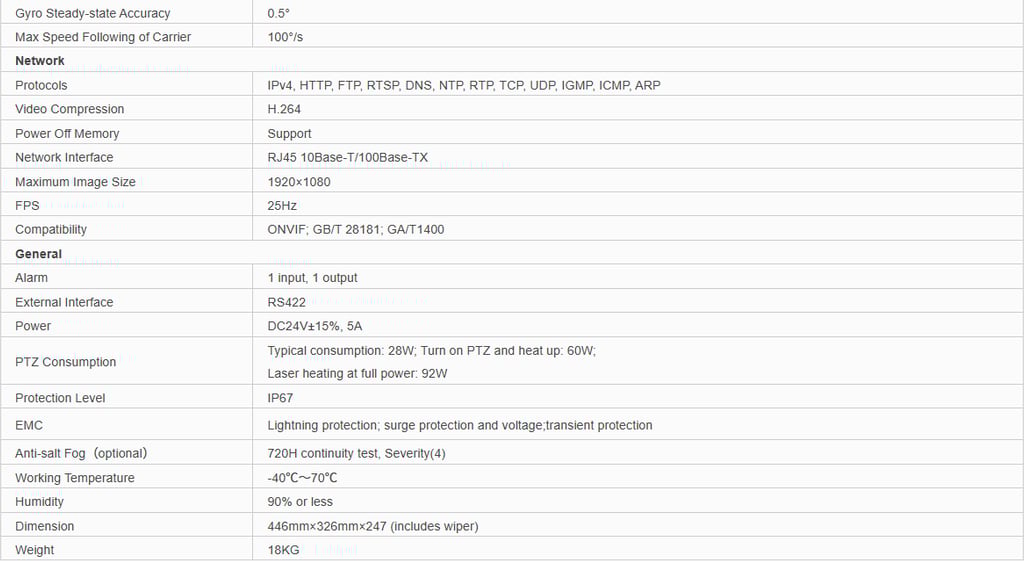
Task: Click the Network section header
Action: pos(40,61)
